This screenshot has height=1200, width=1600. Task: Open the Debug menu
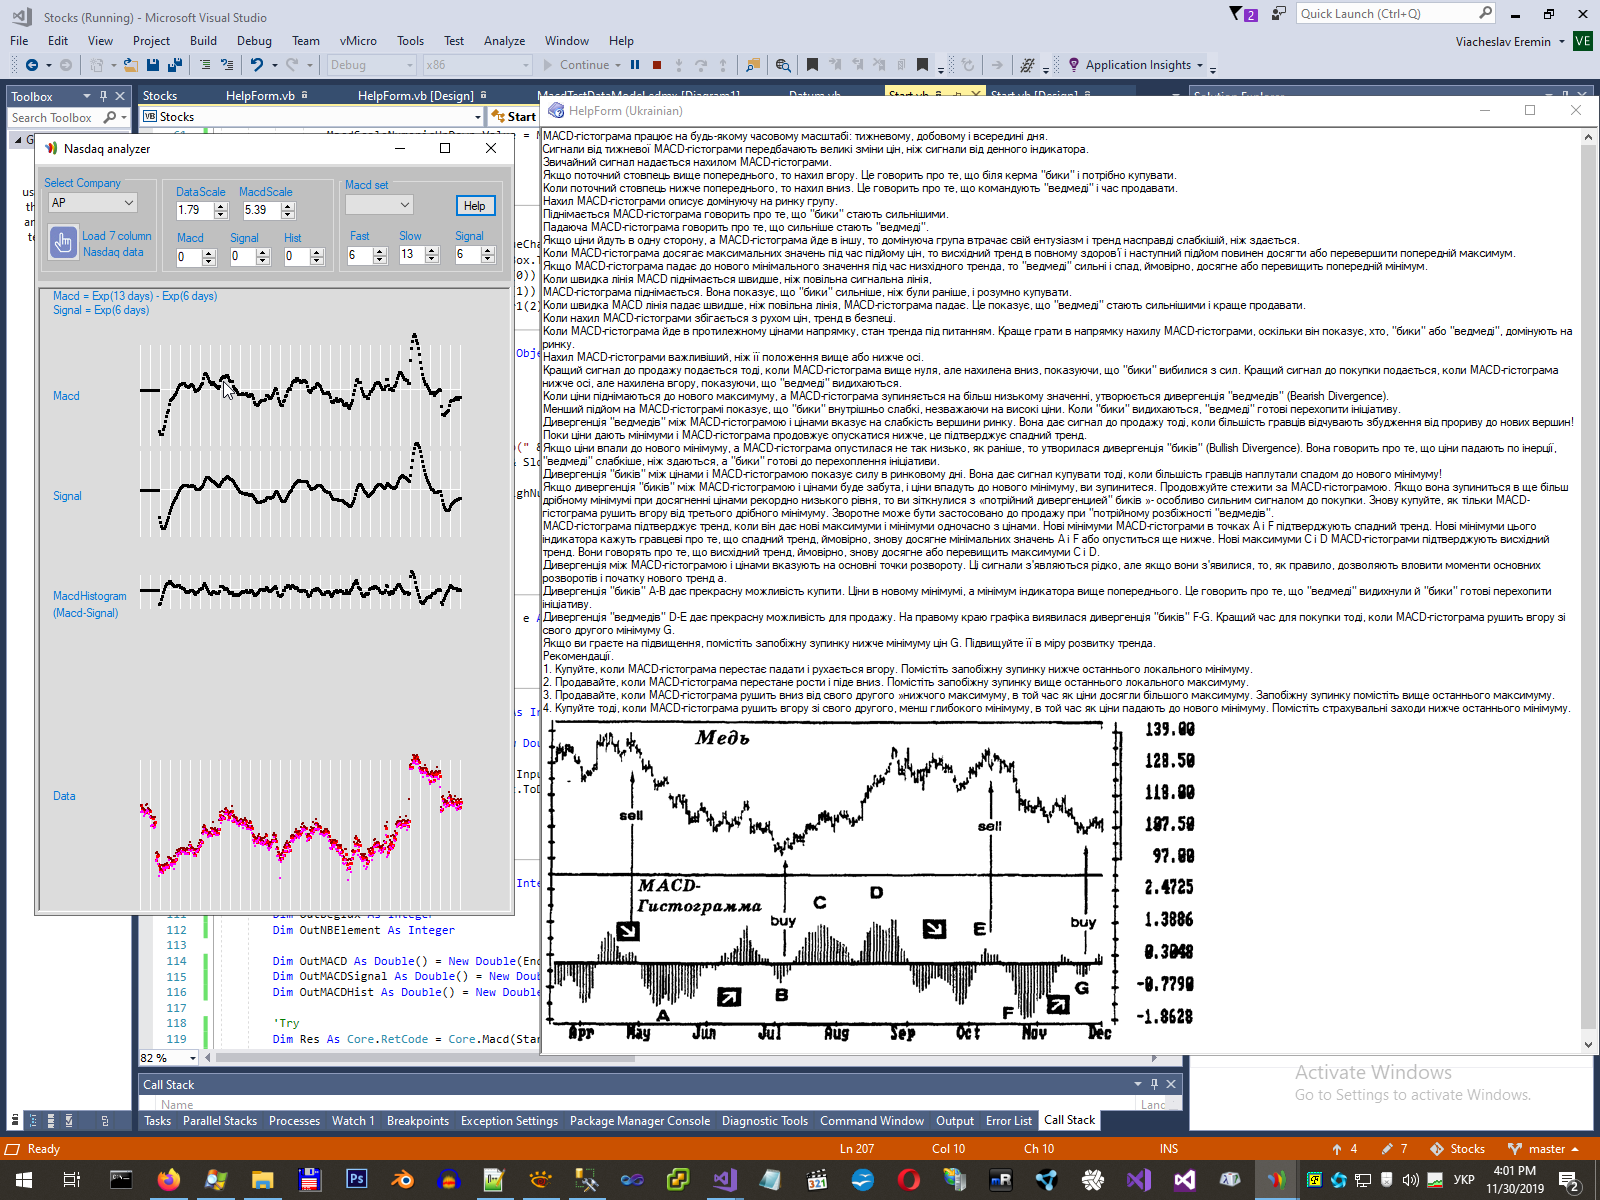click(254, 41)
